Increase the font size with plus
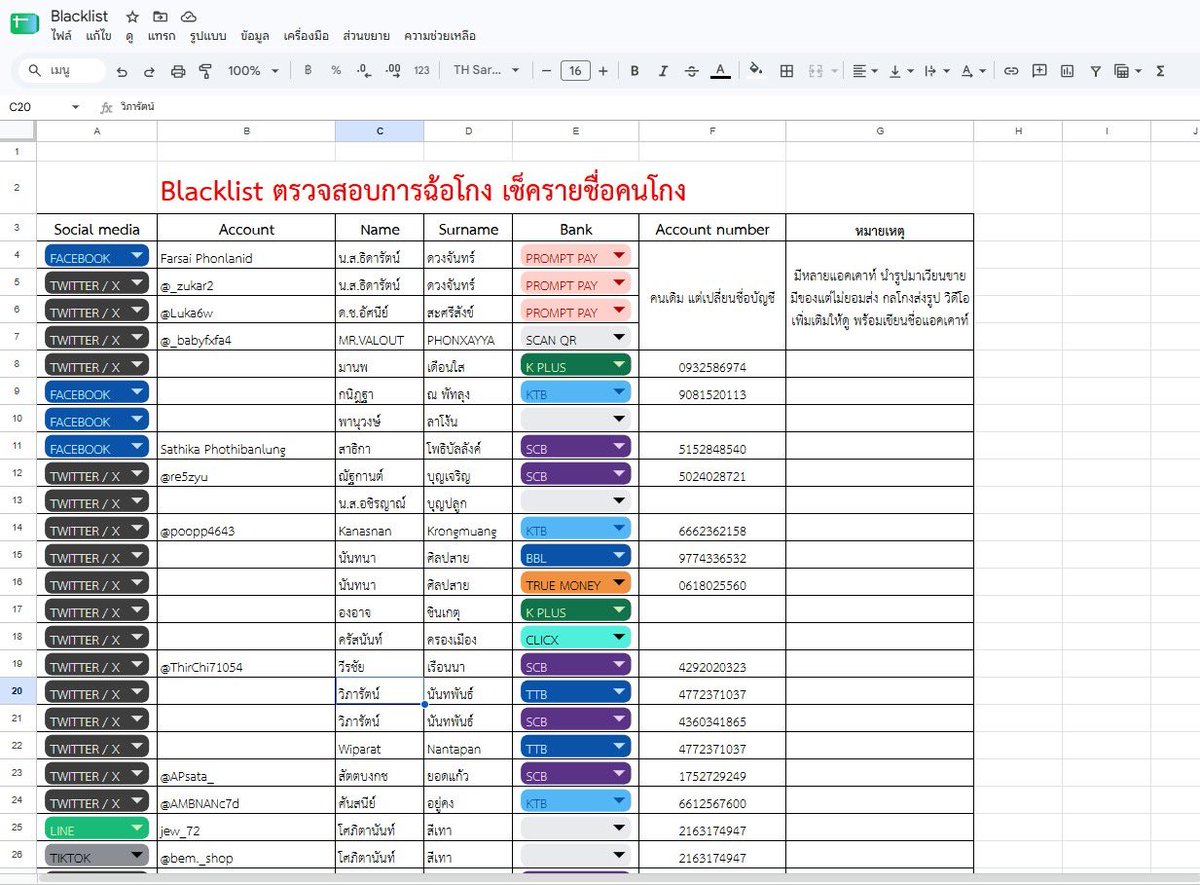Image resolution: width=1200 pixels, height=885 pixels. point(603,71)
